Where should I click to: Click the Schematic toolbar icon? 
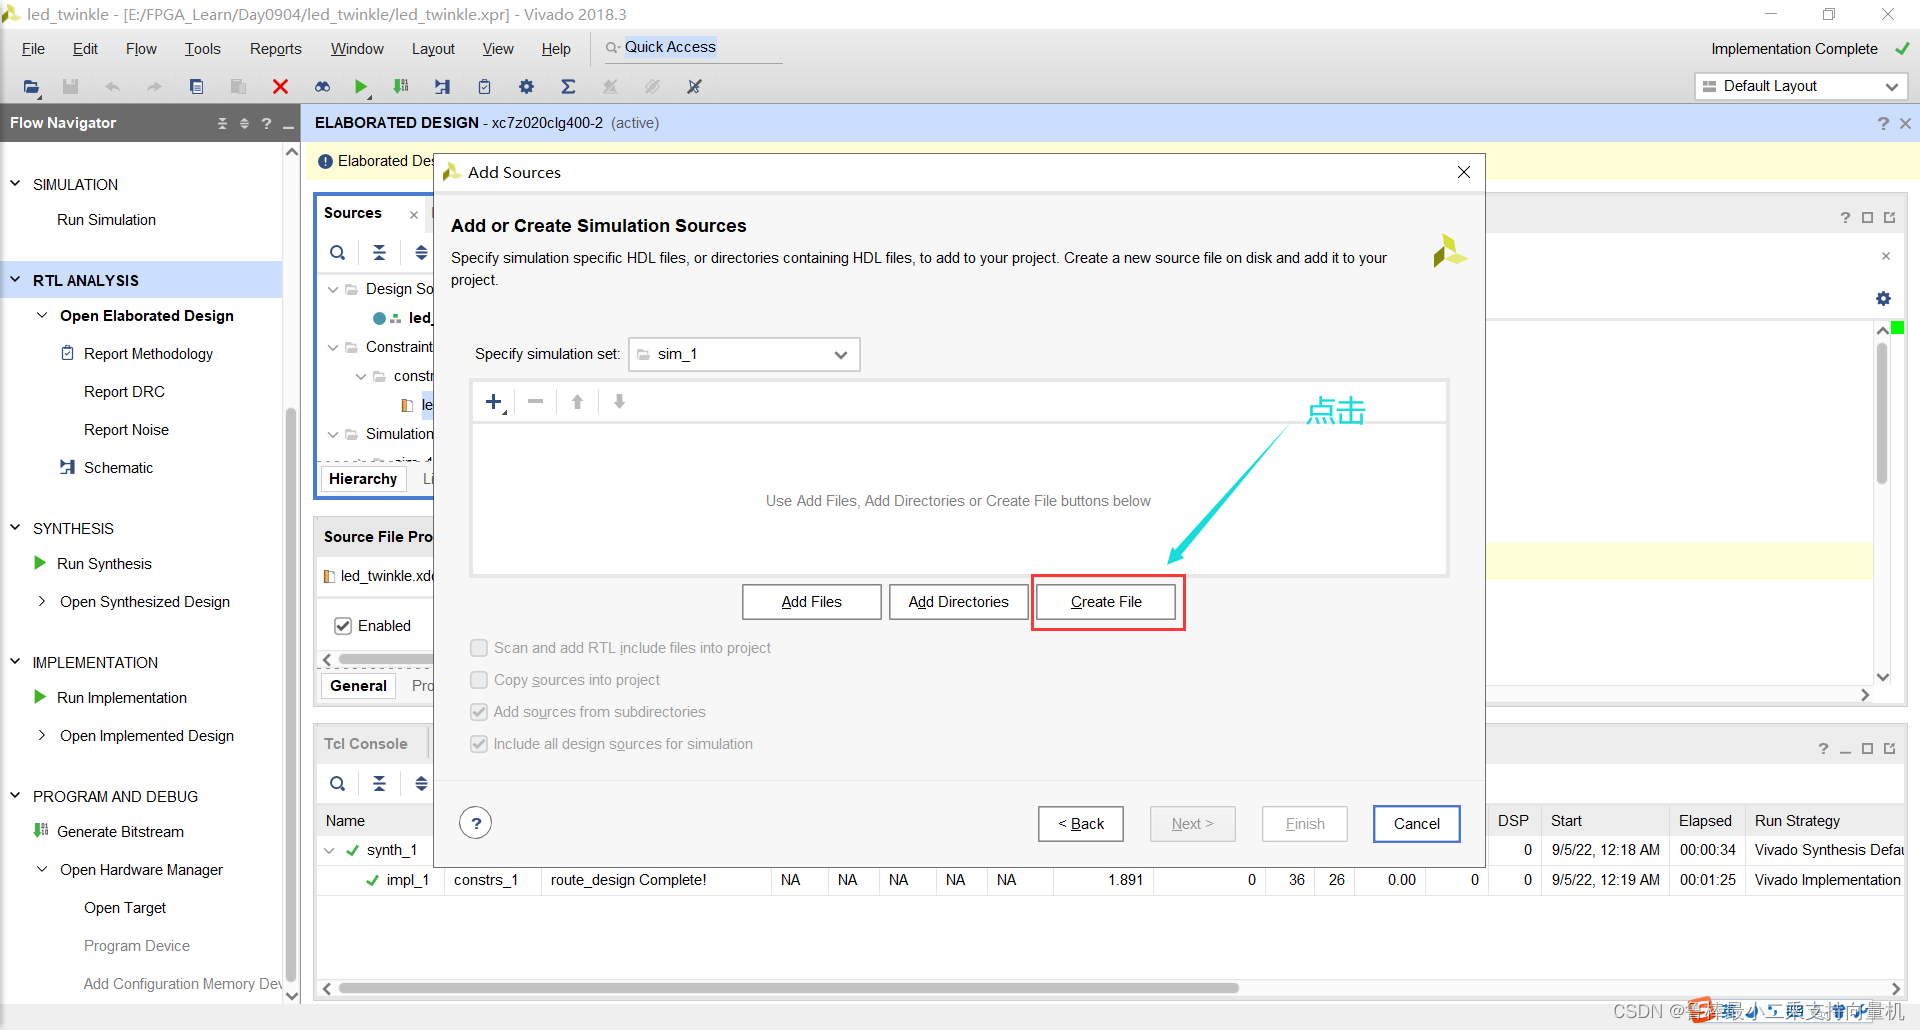(x=442, y=87)
